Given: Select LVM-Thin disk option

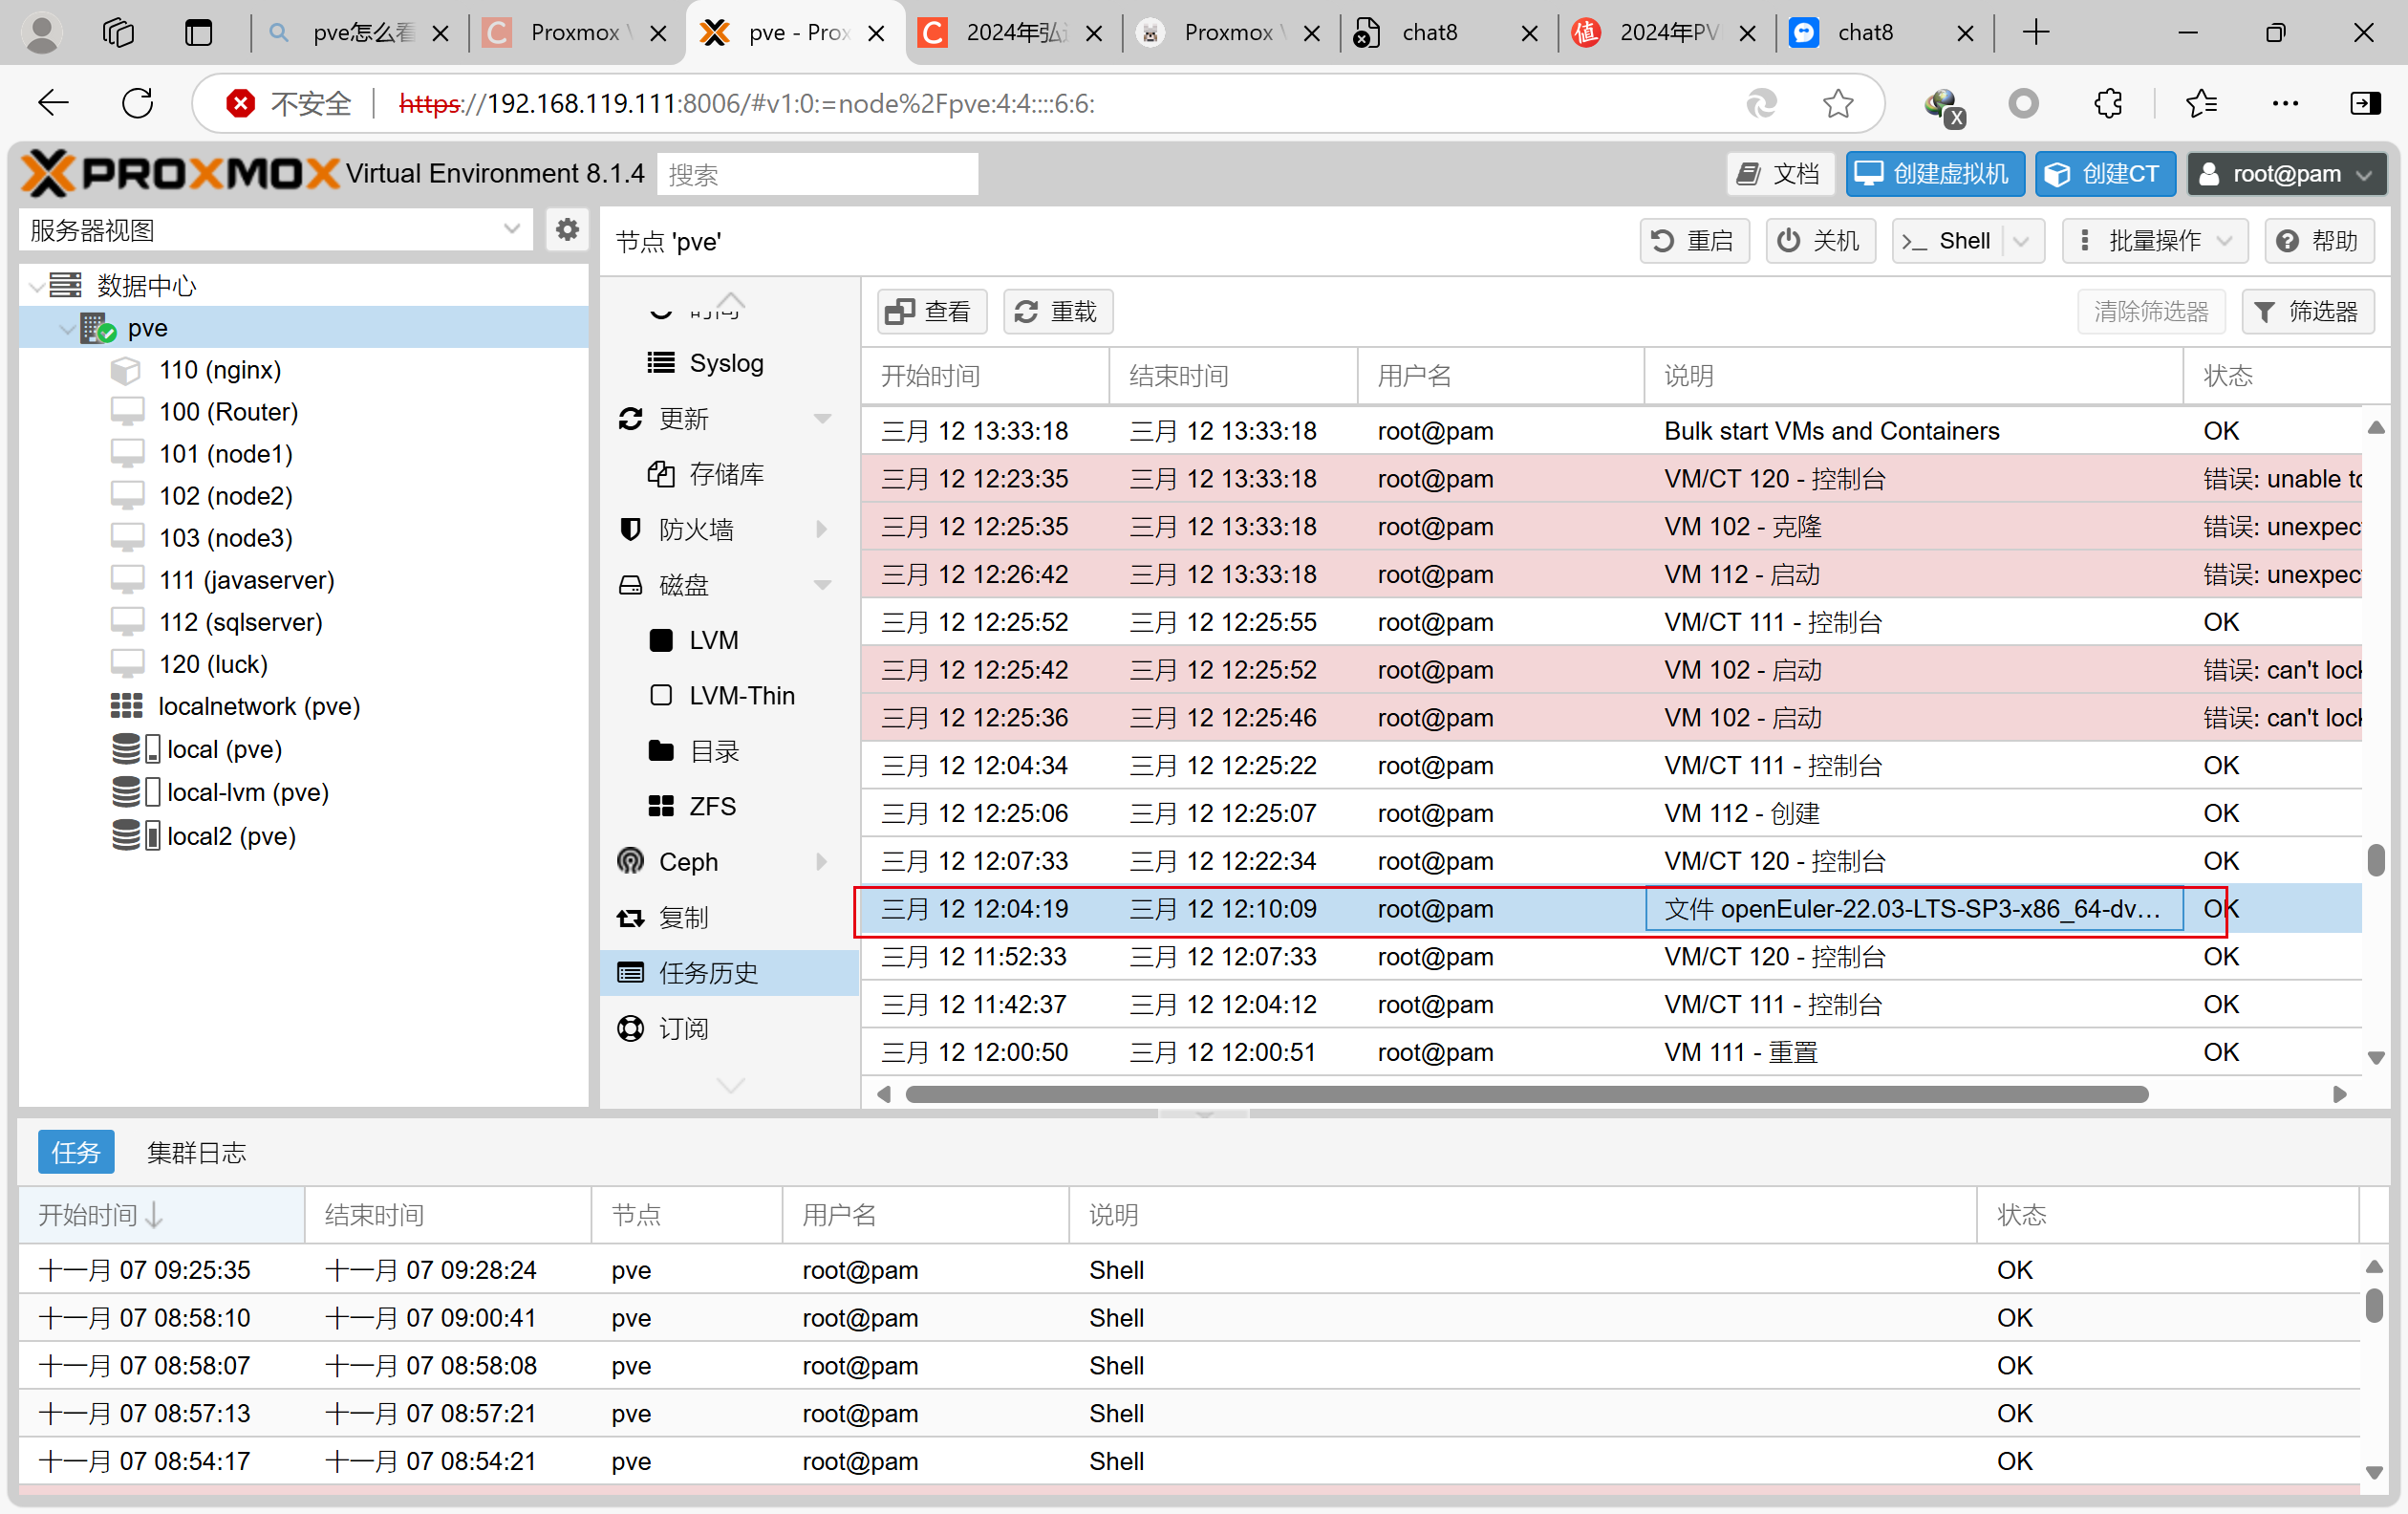Looking at the screenshot, I should [x=741, y=695].
